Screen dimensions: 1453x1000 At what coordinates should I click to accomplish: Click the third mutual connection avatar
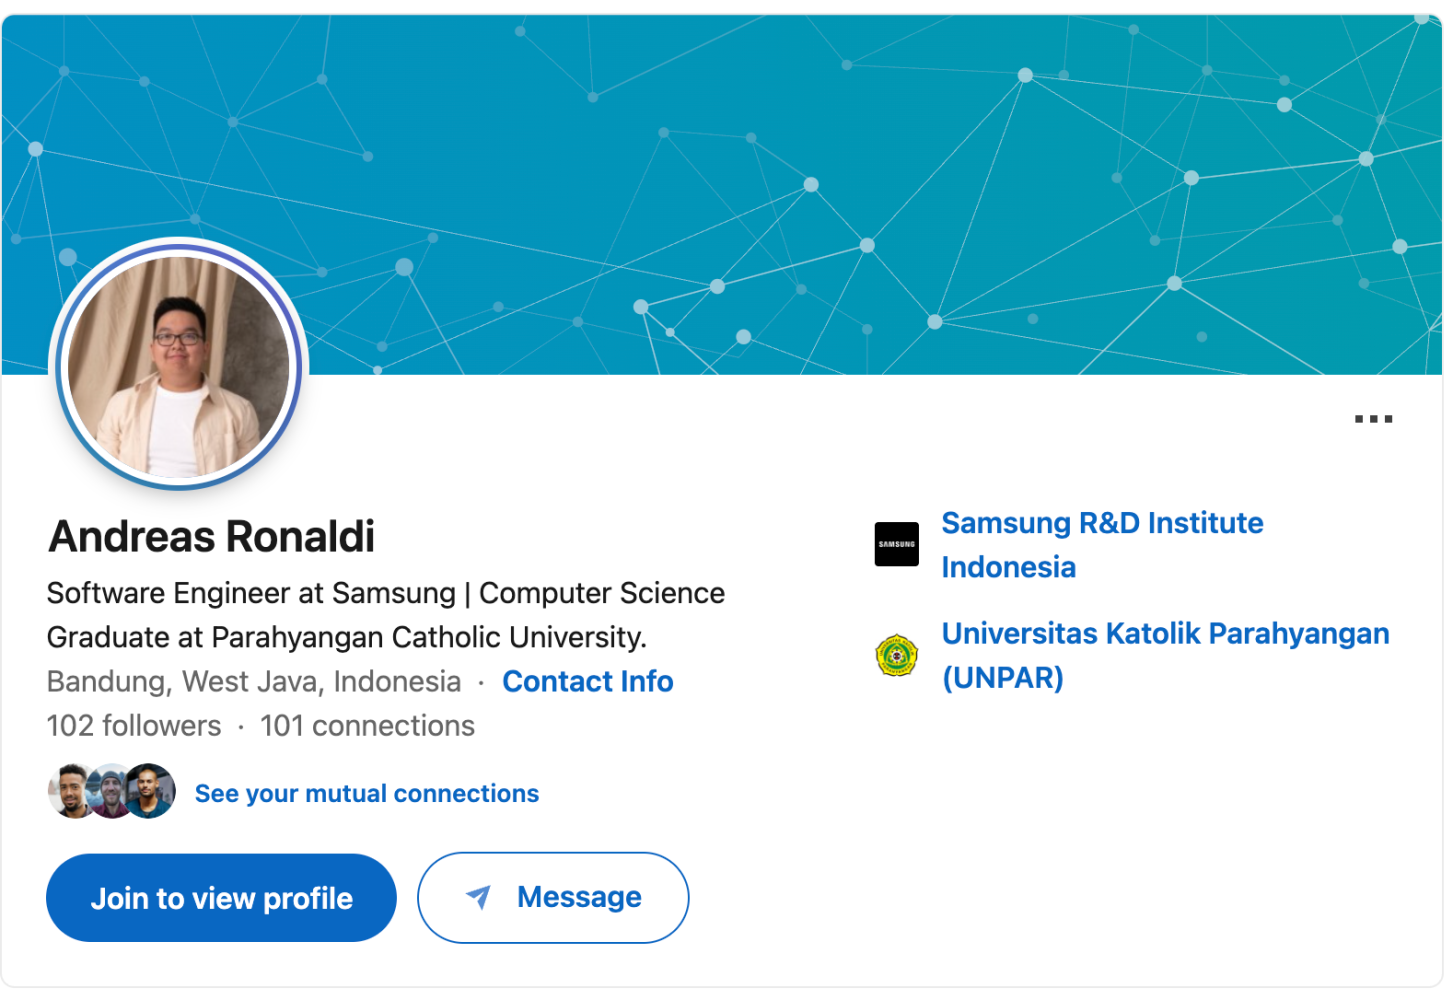(149, 791)
